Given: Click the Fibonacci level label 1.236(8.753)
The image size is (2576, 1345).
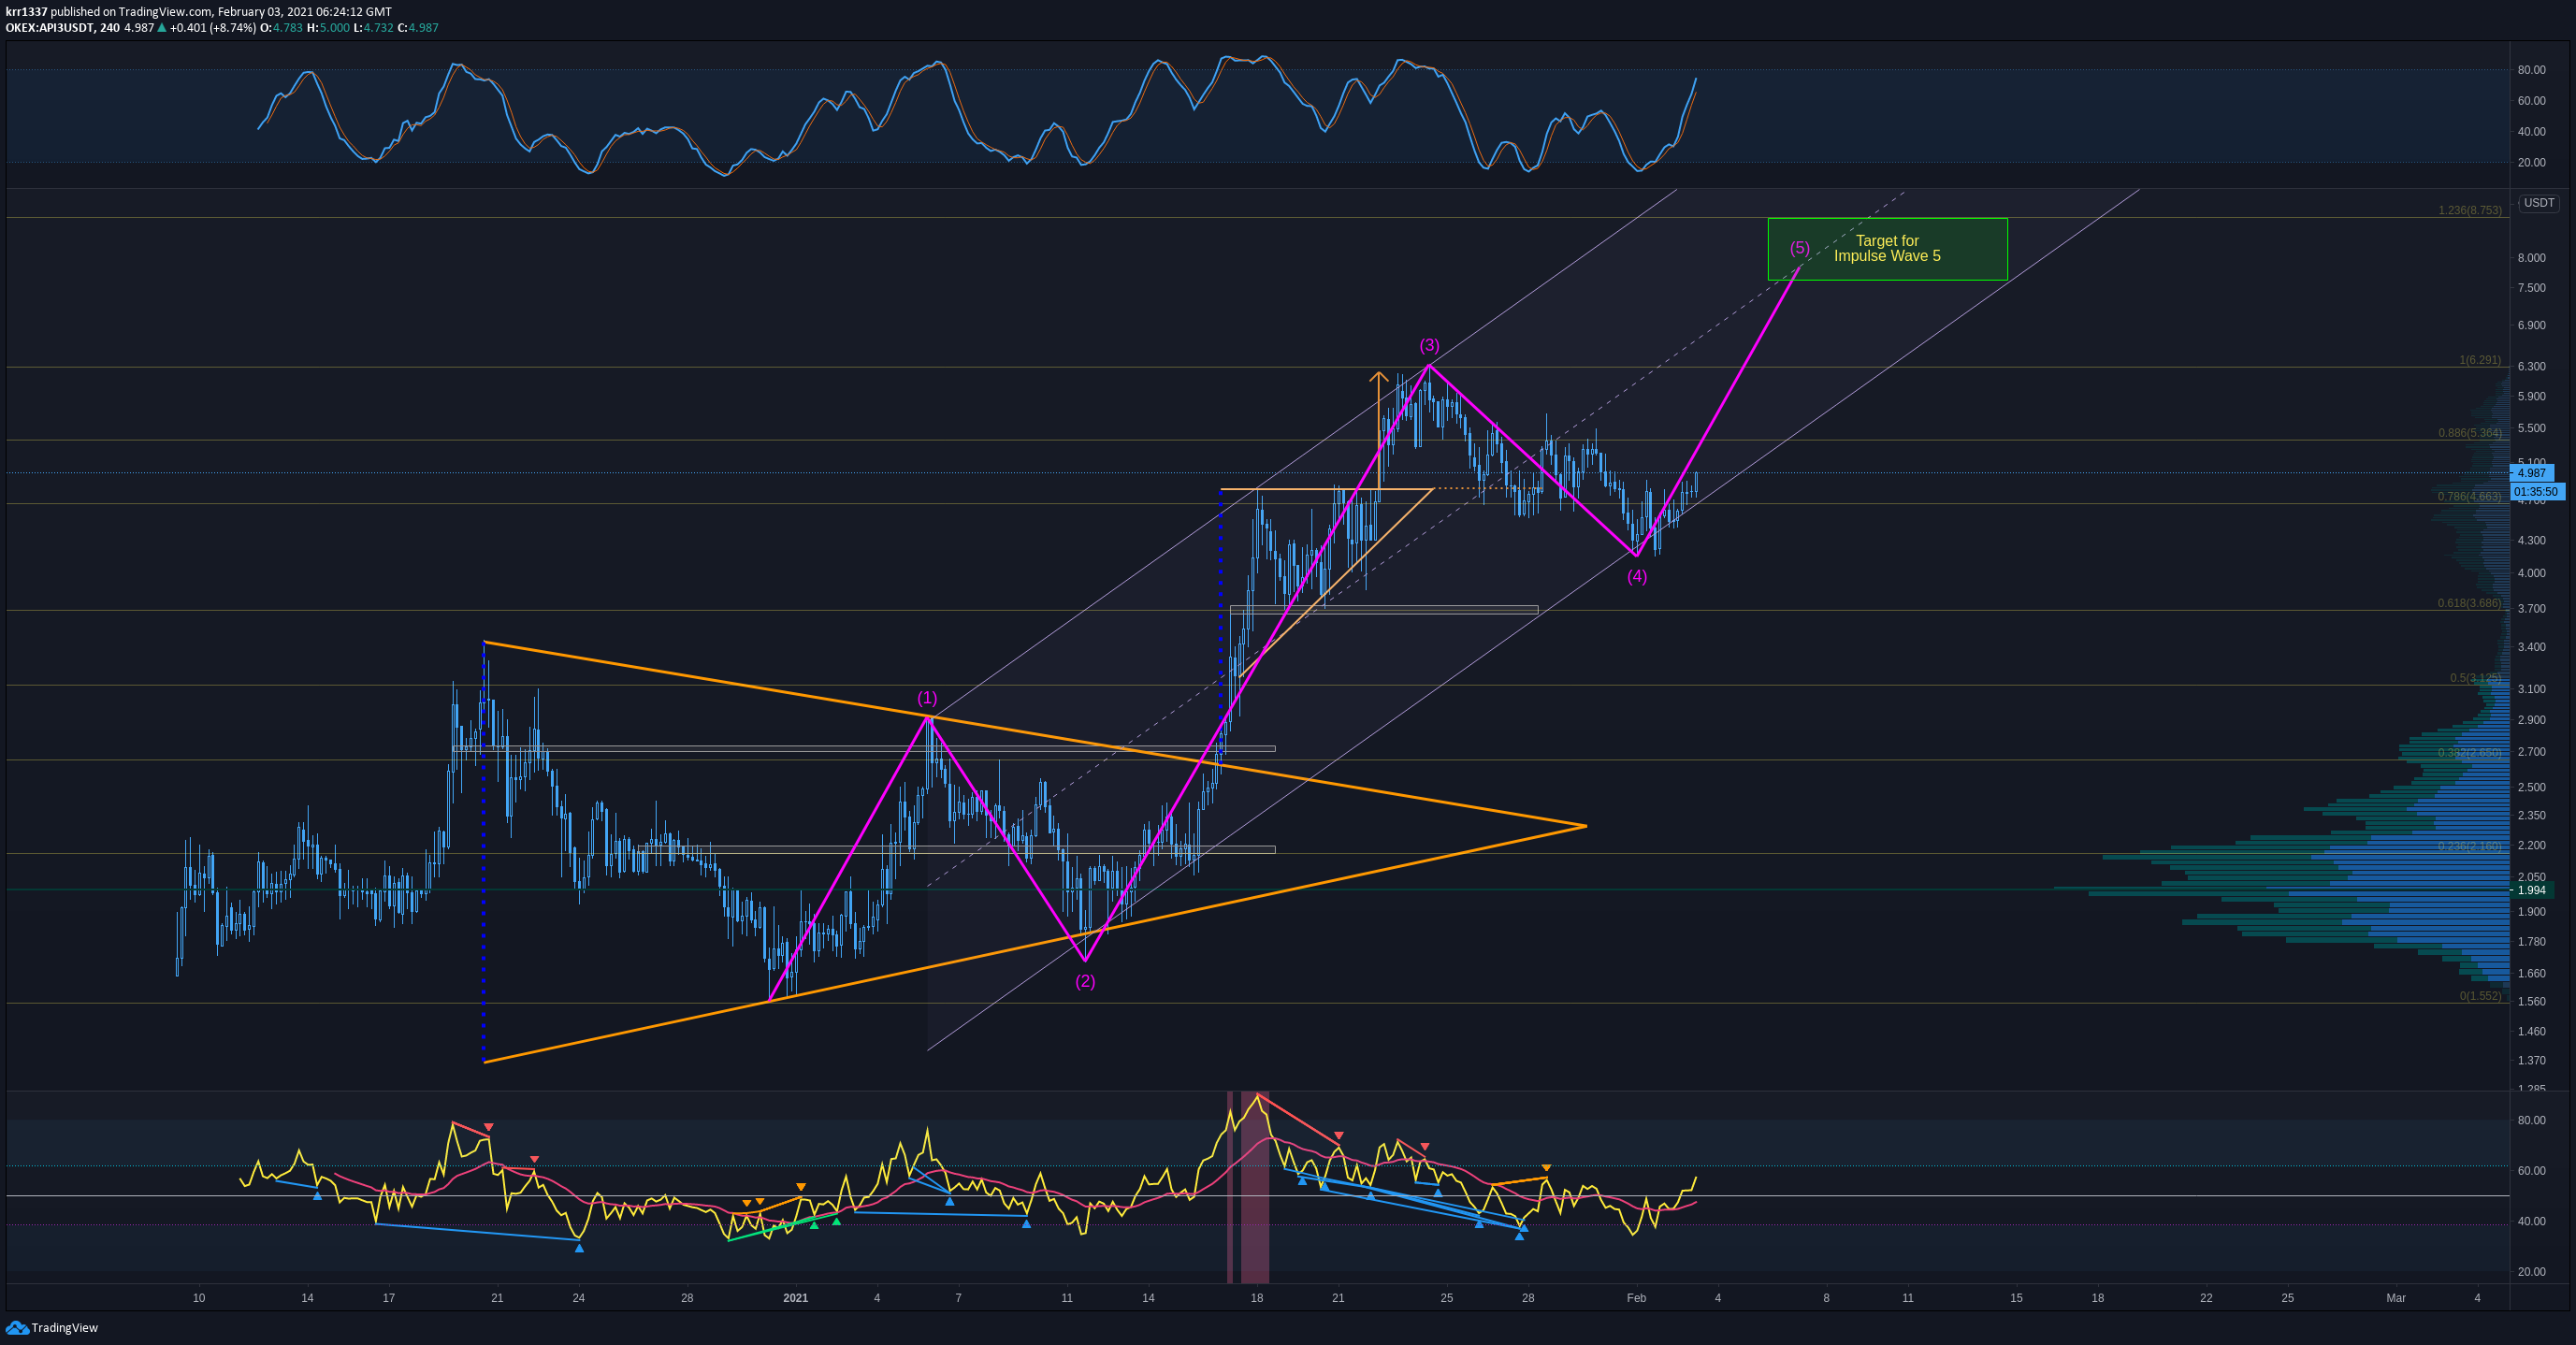Looking at the screenshot, I should (2469, 210).
